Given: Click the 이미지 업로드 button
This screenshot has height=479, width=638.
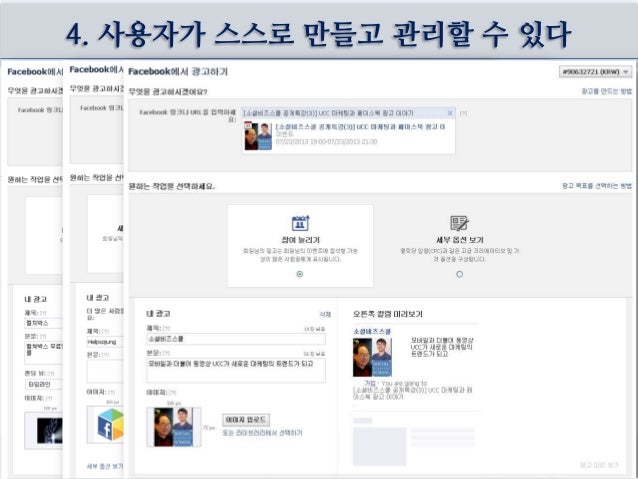Looking at the screenshot, I should click(246, 420).
